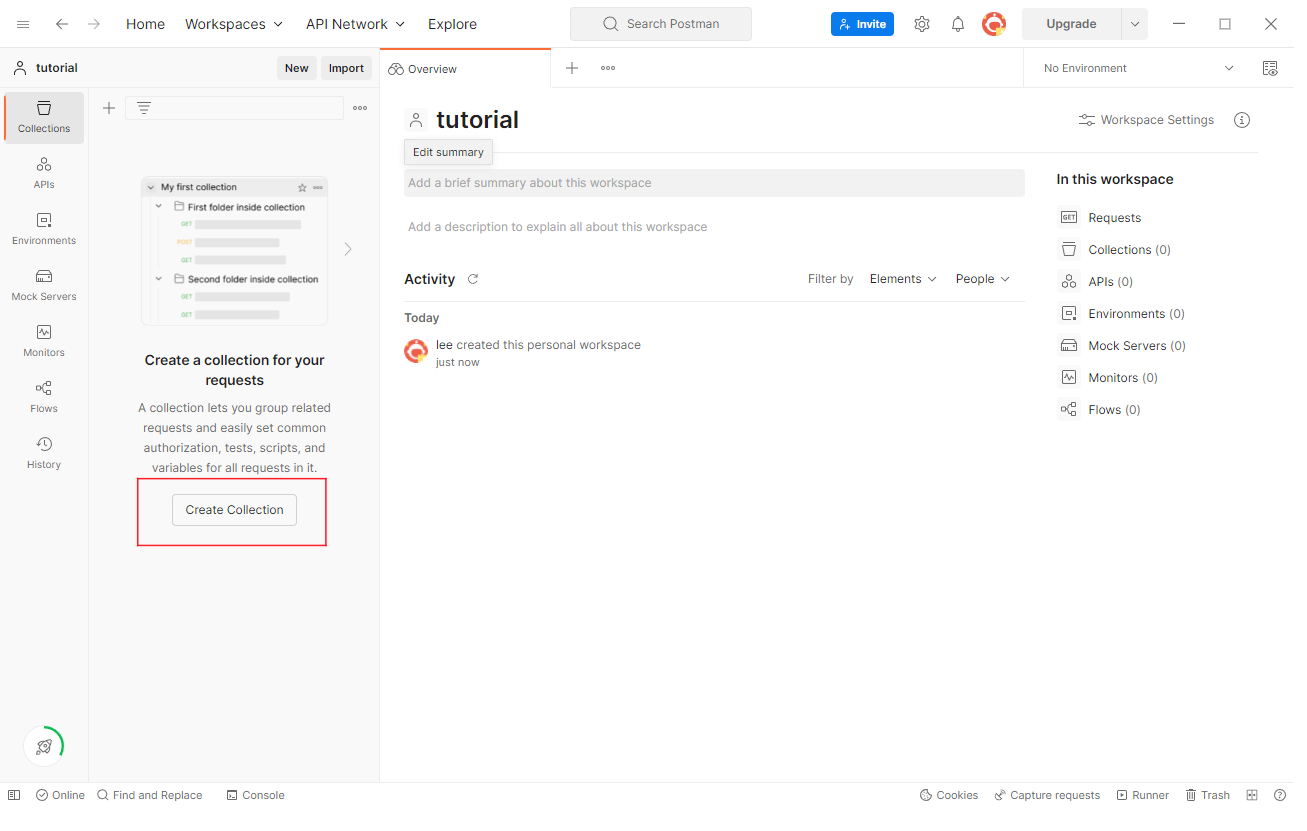Screen dimensions: 1307x831
Task: Open Flows (0) in workspace list
Action: coord(1100,410)
